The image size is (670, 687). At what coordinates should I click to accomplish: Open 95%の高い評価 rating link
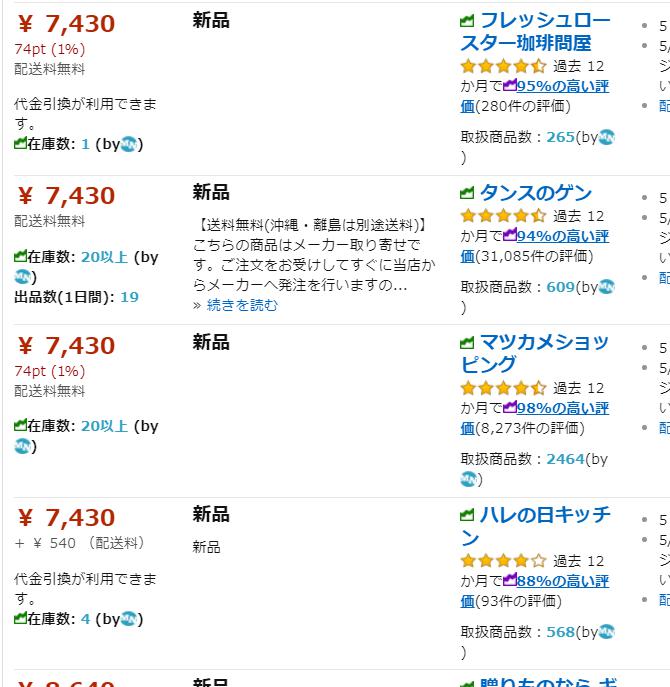535,96
